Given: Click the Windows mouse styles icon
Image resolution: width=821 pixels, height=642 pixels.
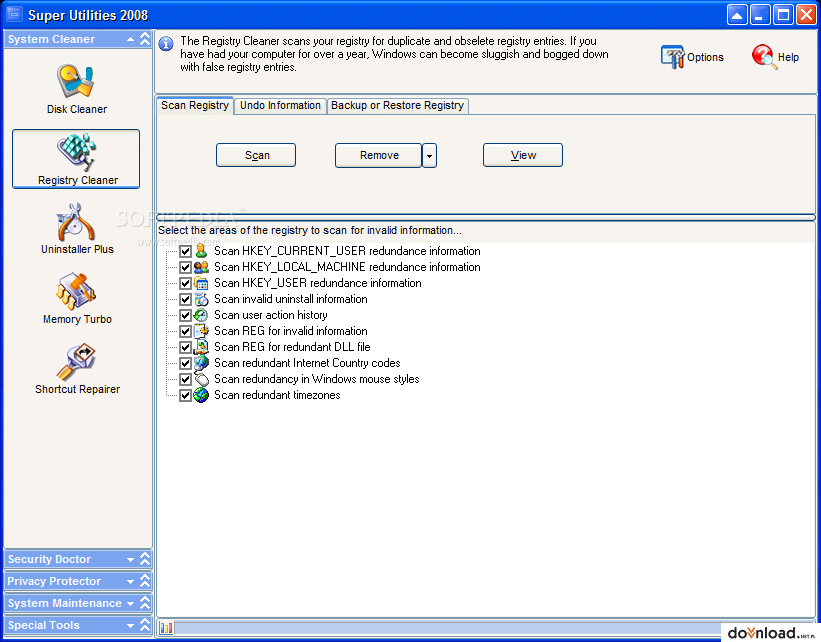Looking at the screenshot, I should point(201,379).
